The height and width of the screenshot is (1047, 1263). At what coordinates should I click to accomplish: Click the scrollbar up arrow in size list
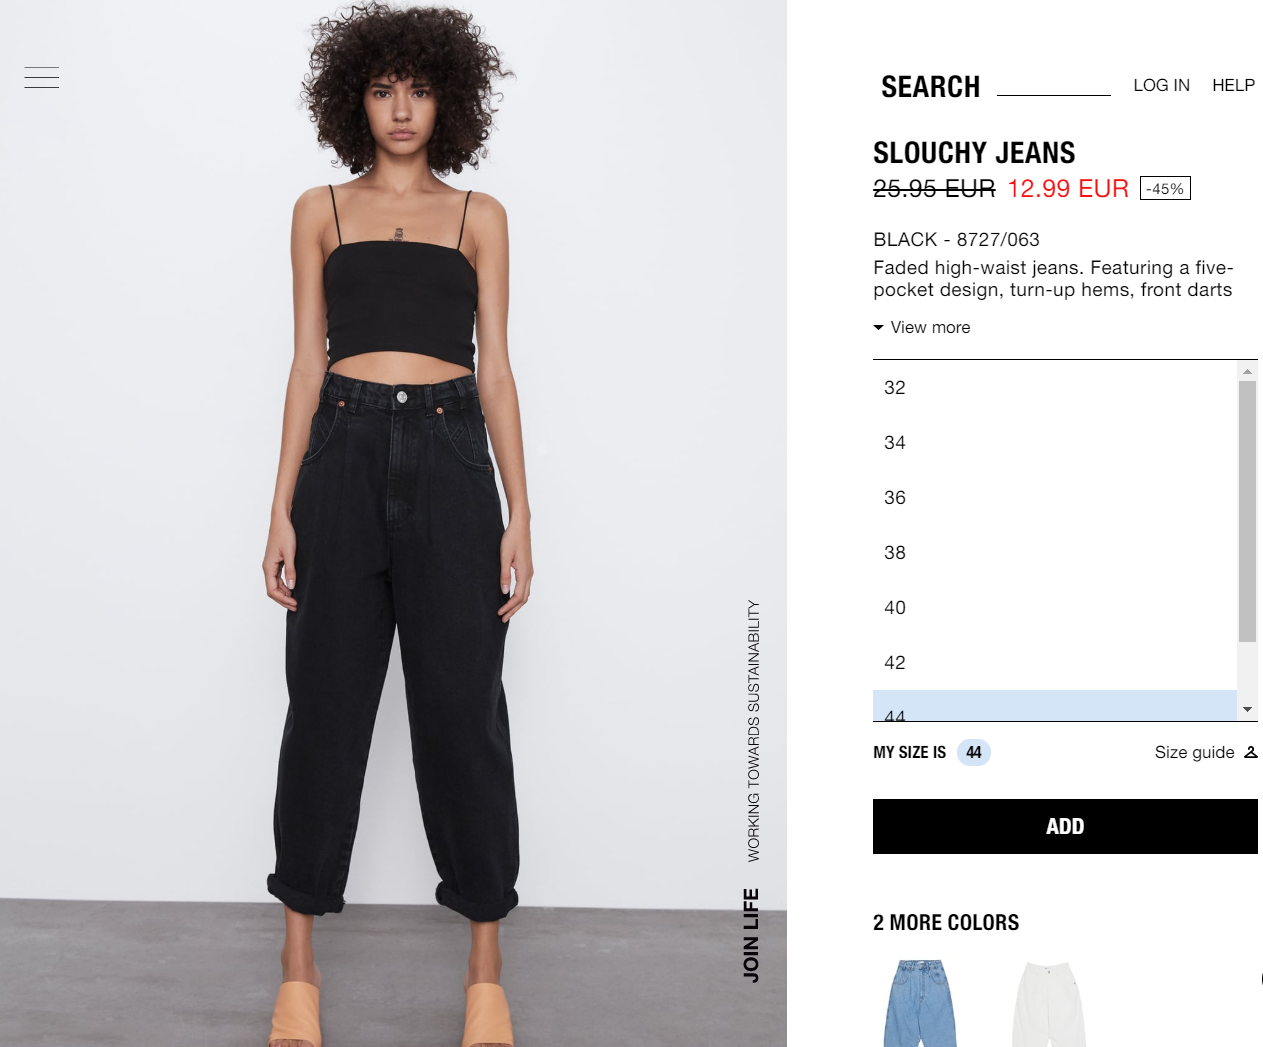coord(1247,371)
